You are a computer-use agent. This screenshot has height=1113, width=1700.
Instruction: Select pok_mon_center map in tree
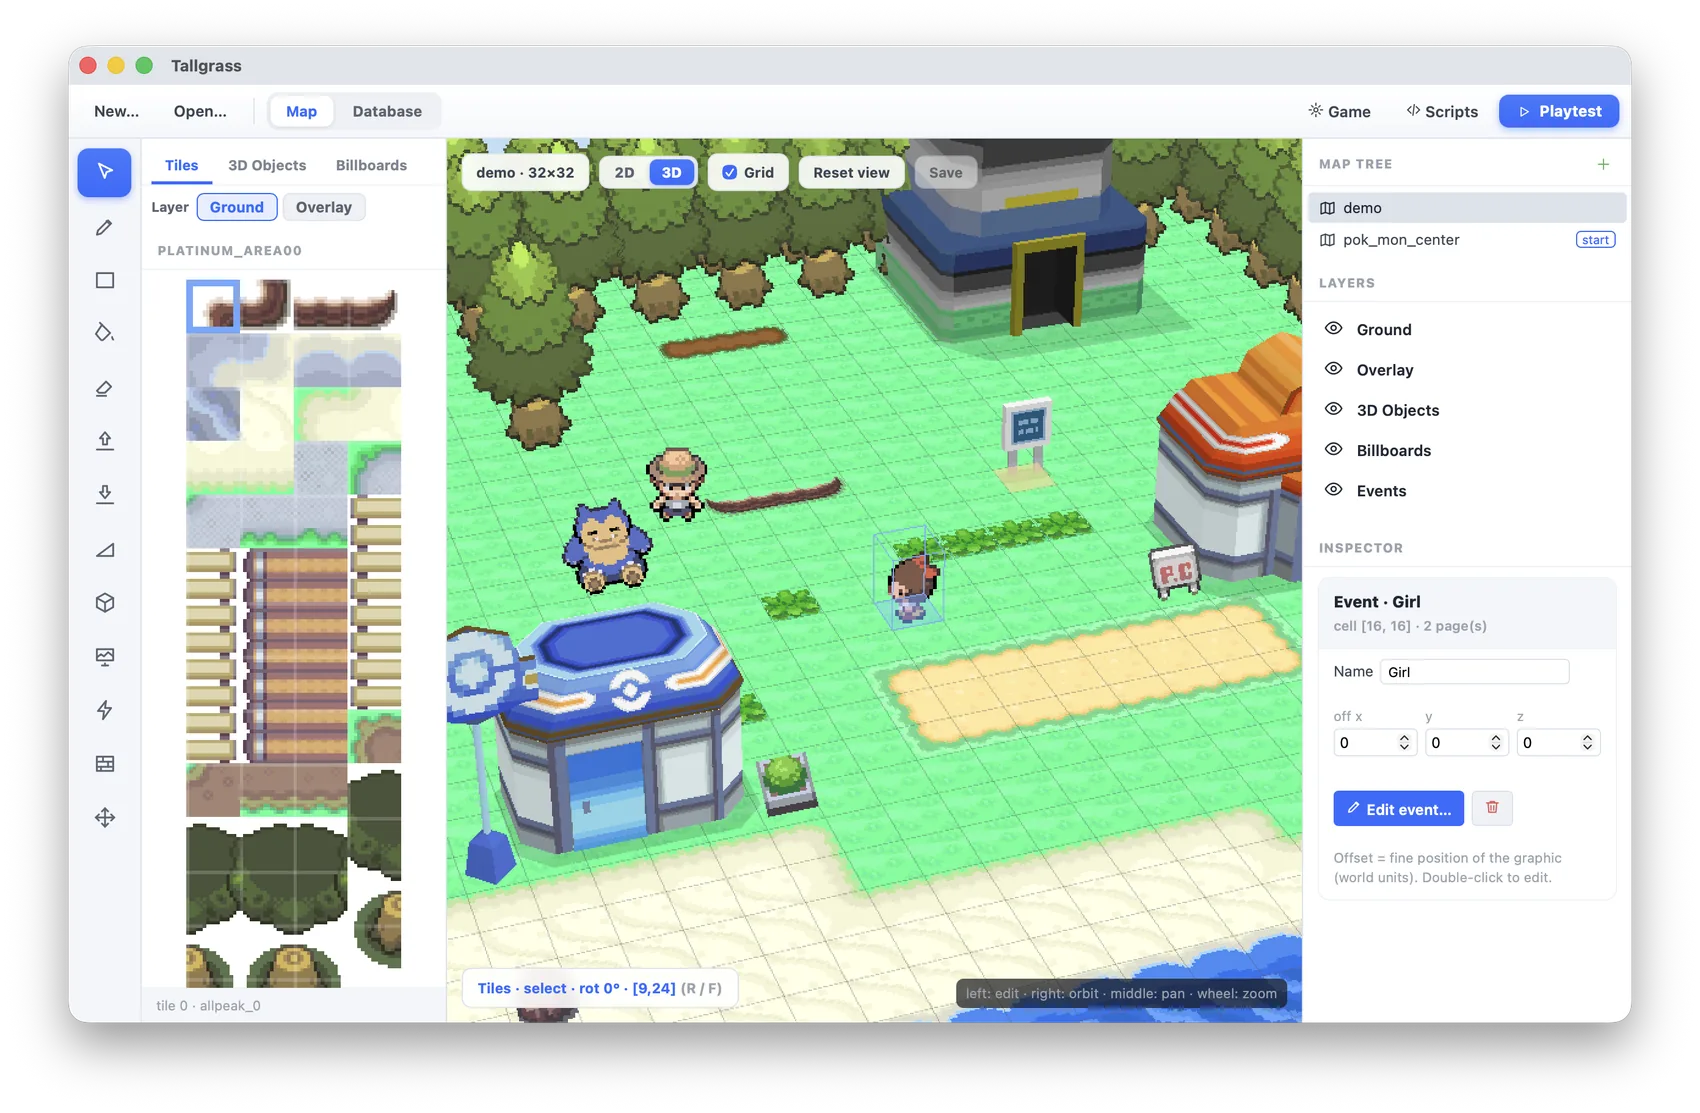tap(1467, 240)
